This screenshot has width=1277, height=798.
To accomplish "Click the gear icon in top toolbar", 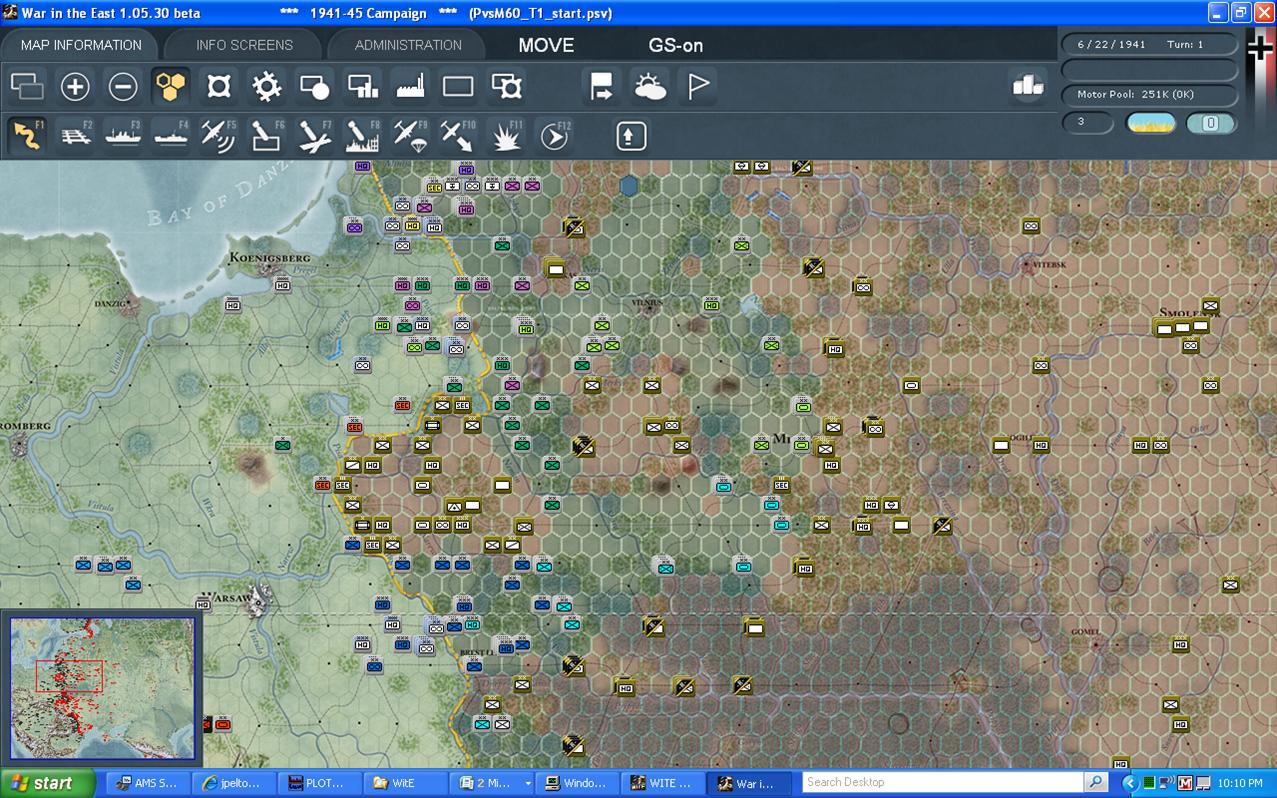I will click(x=267, y=87).
